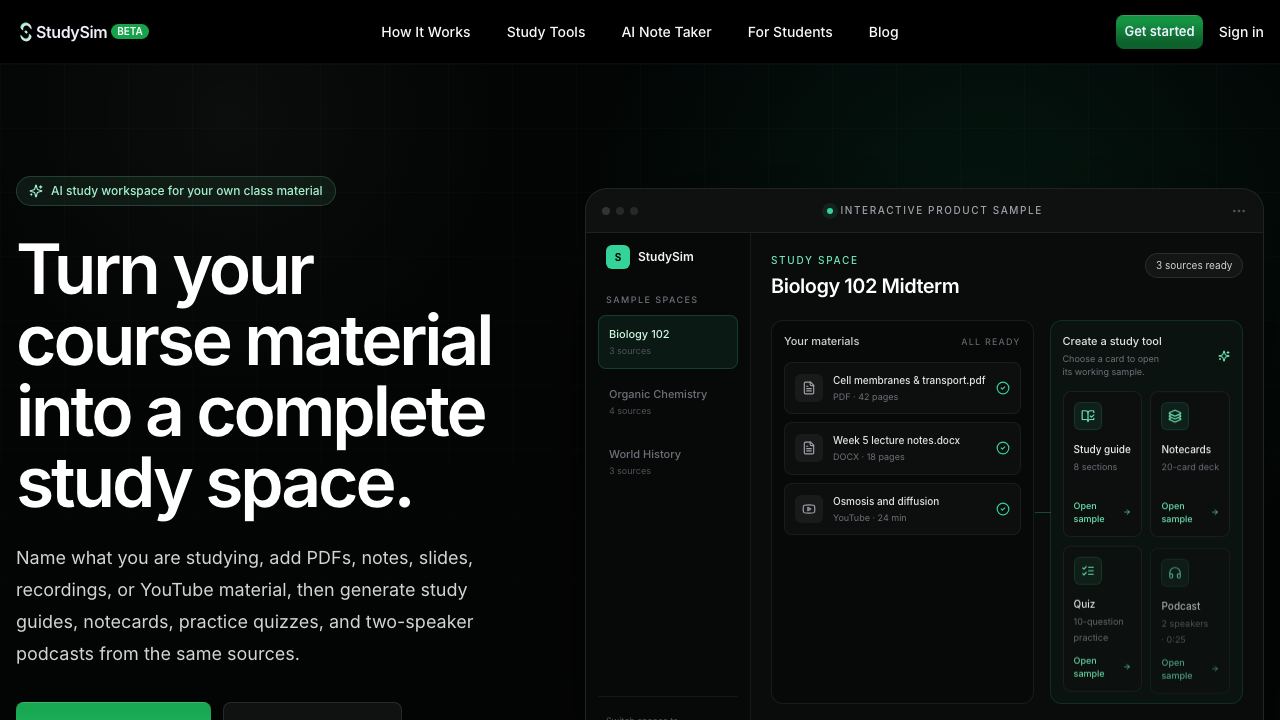The width and height of the screenshot is (1280, 720).
Task: Click the Osmosis and diffusion video title
Action: click(x=886, y=501)
